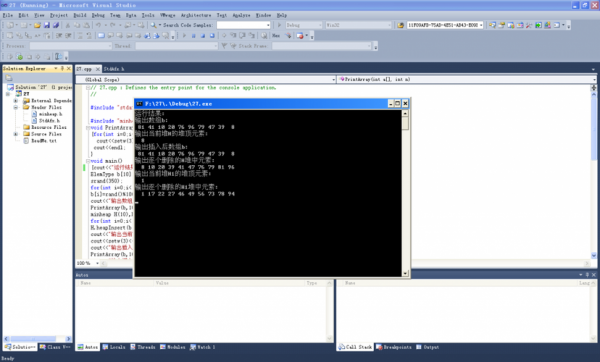600x362 pixels.
Task: Select Solution '27' root node
Action: tap(43, 87)
